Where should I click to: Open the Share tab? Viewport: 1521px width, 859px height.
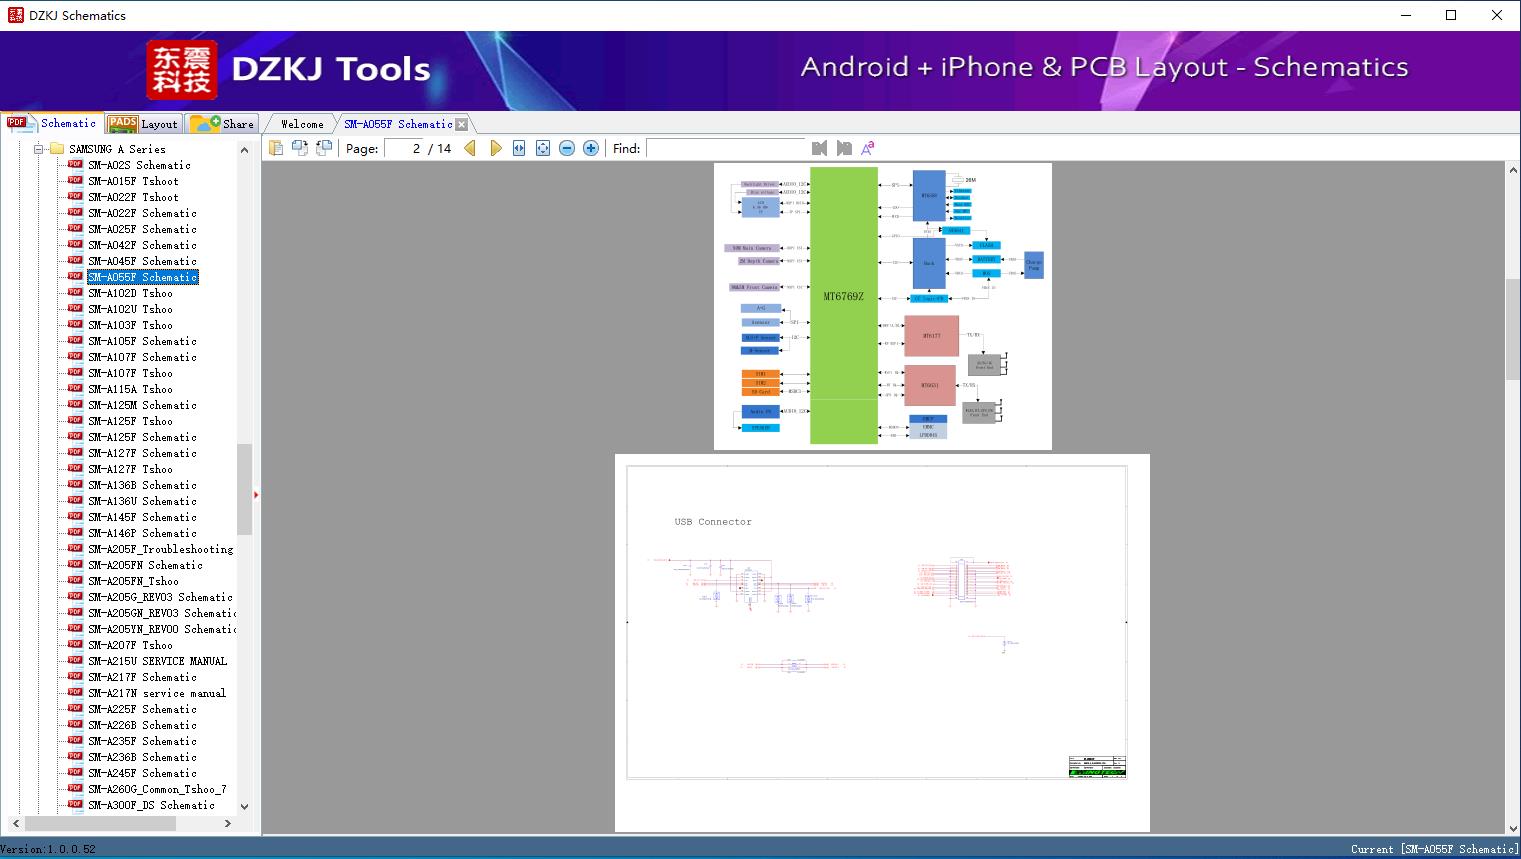click(222, 124)
